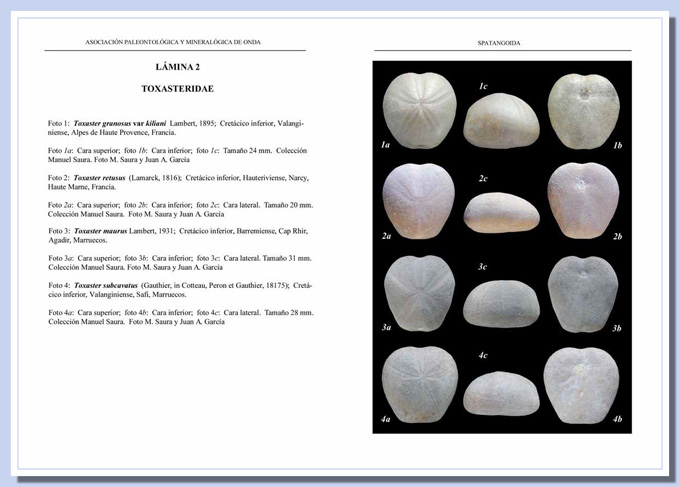Click the fossil photo labeled 1a
This screenshot has height=487, width=680.
coord(420,111)
